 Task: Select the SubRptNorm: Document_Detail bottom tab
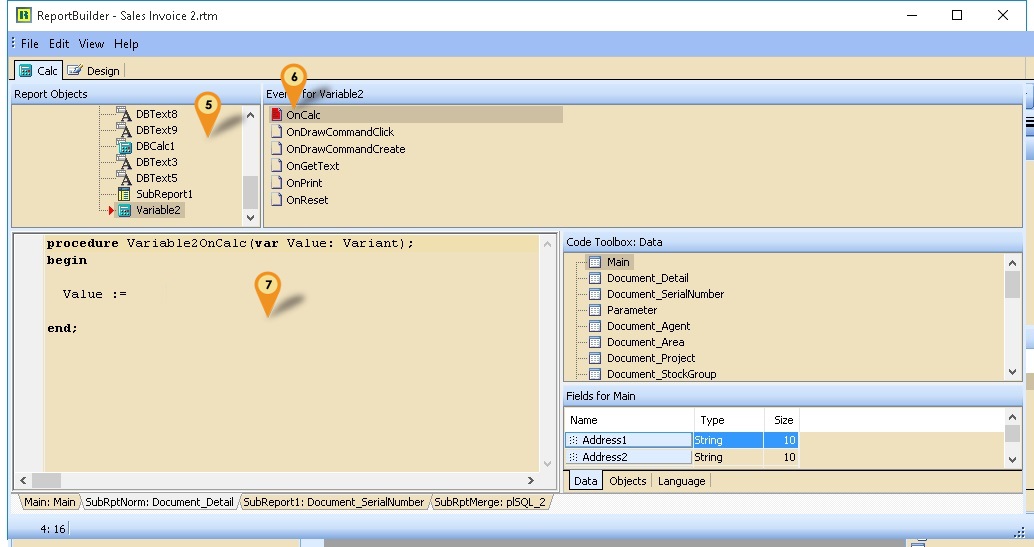click(x=159, y=502)
